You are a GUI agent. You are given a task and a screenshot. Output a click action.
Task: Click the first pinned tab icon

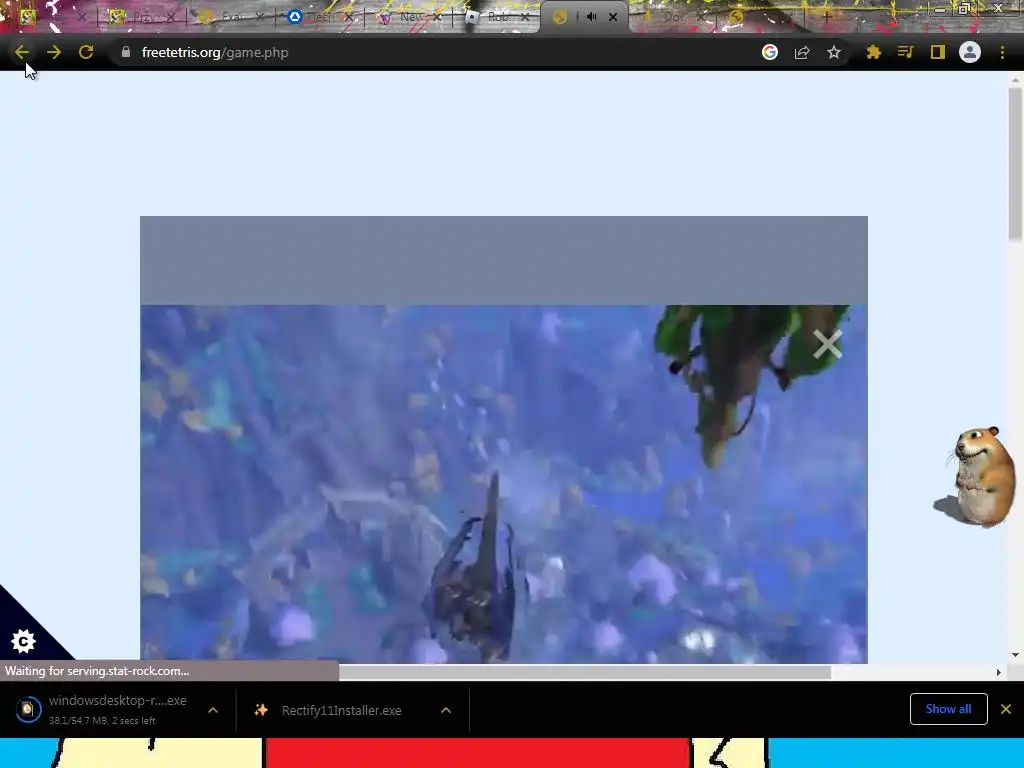click(x=27, y=17)
